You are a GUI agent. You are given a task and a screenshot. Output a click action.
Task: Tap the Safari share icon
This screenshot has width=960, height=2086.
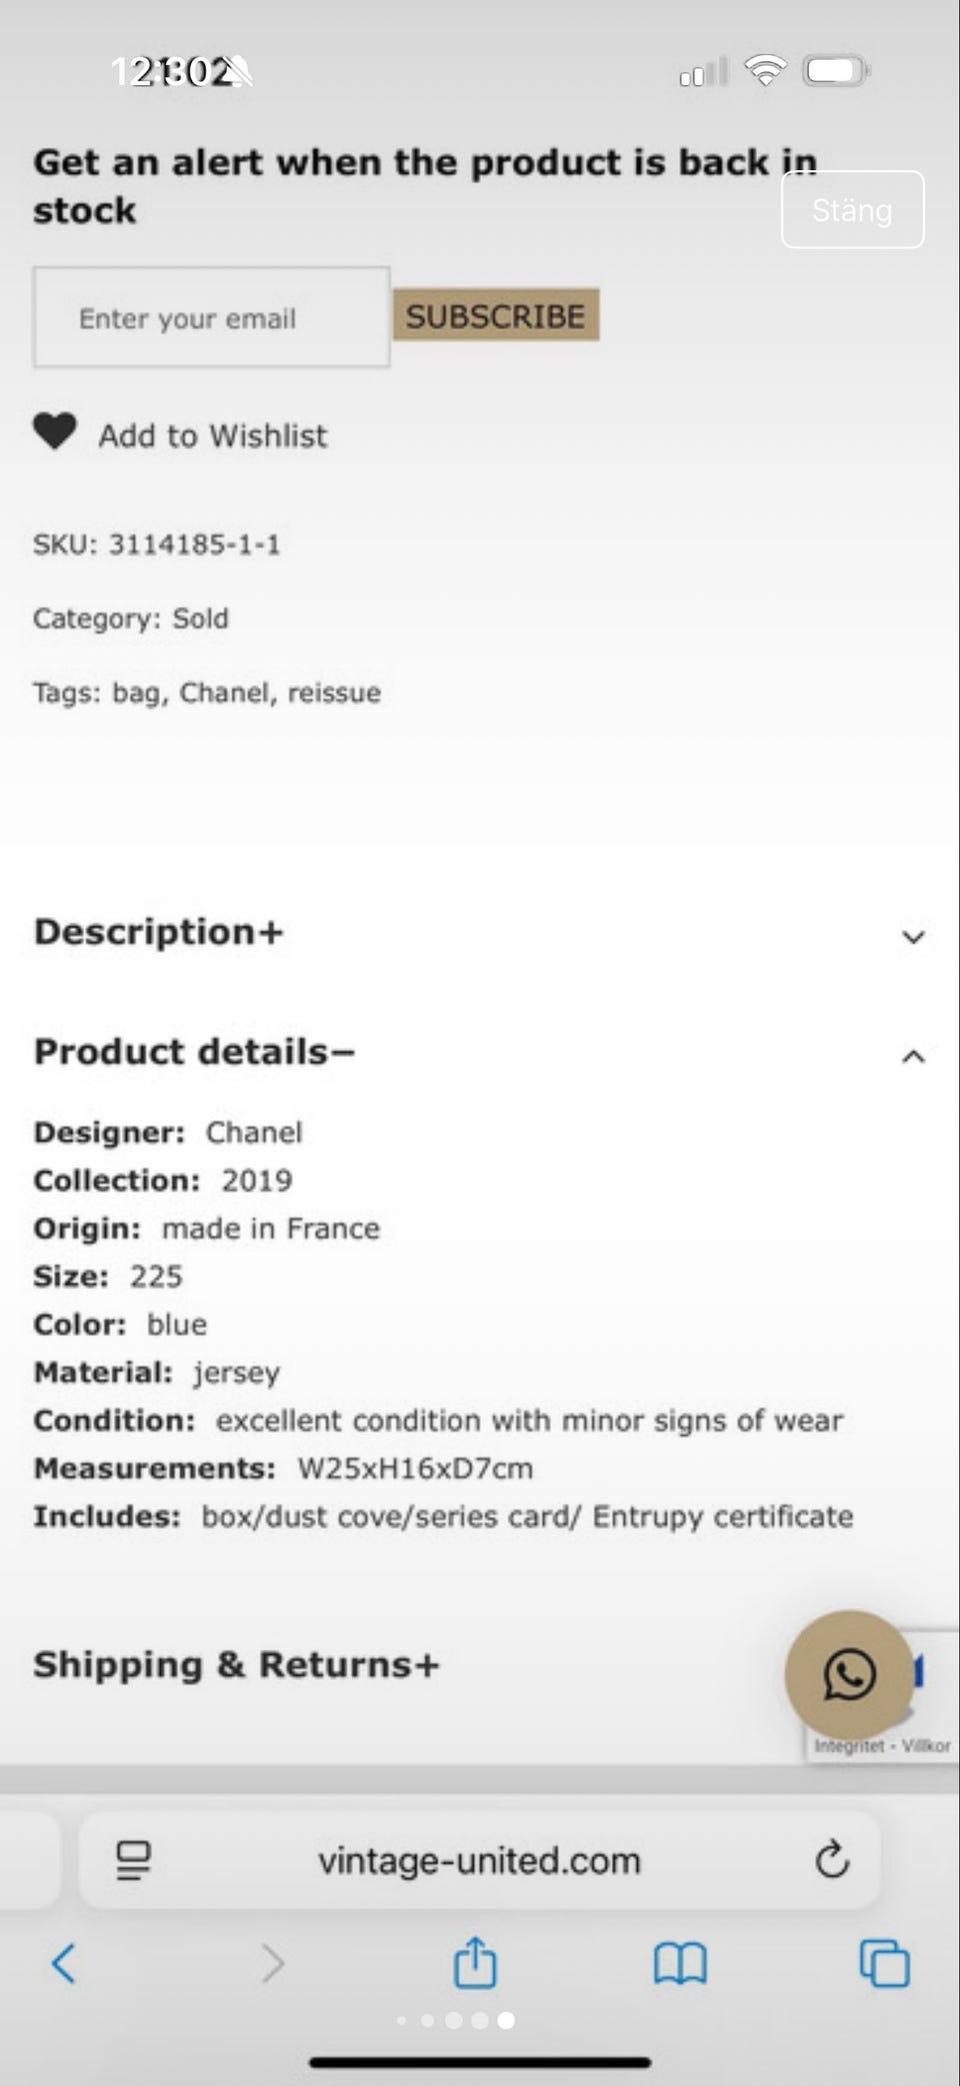pos(475,1962)
